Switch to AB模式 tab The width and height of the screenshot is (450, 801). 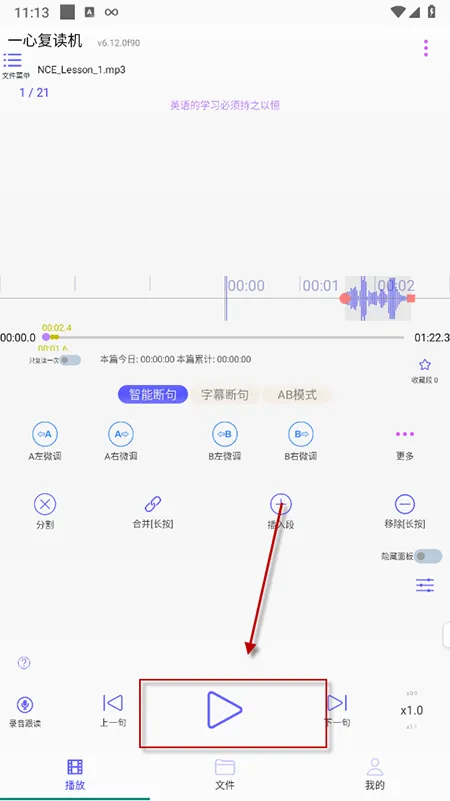[x=297, y=395]
